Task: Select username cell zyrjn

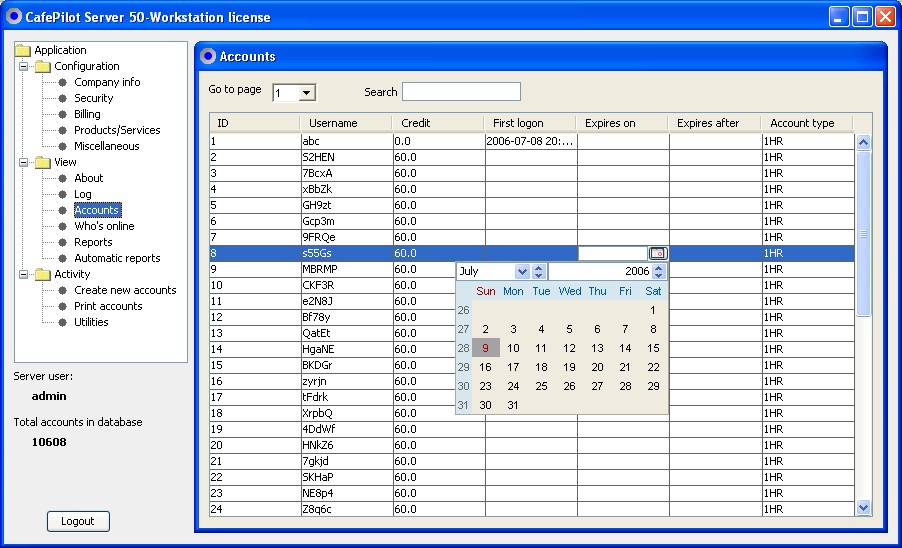Action: pos(347,381)
